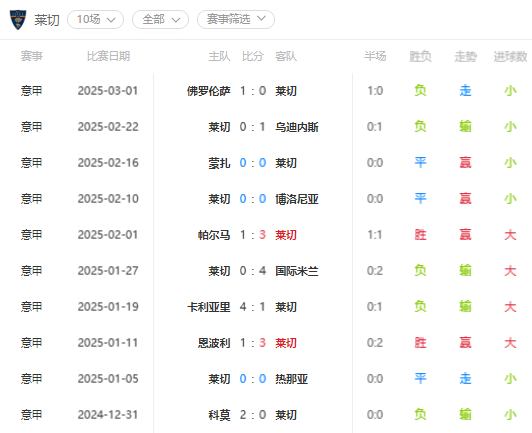Screen dimensions: 532x433
Task: Open the 10场 match count dropdown
Action: 95,20
